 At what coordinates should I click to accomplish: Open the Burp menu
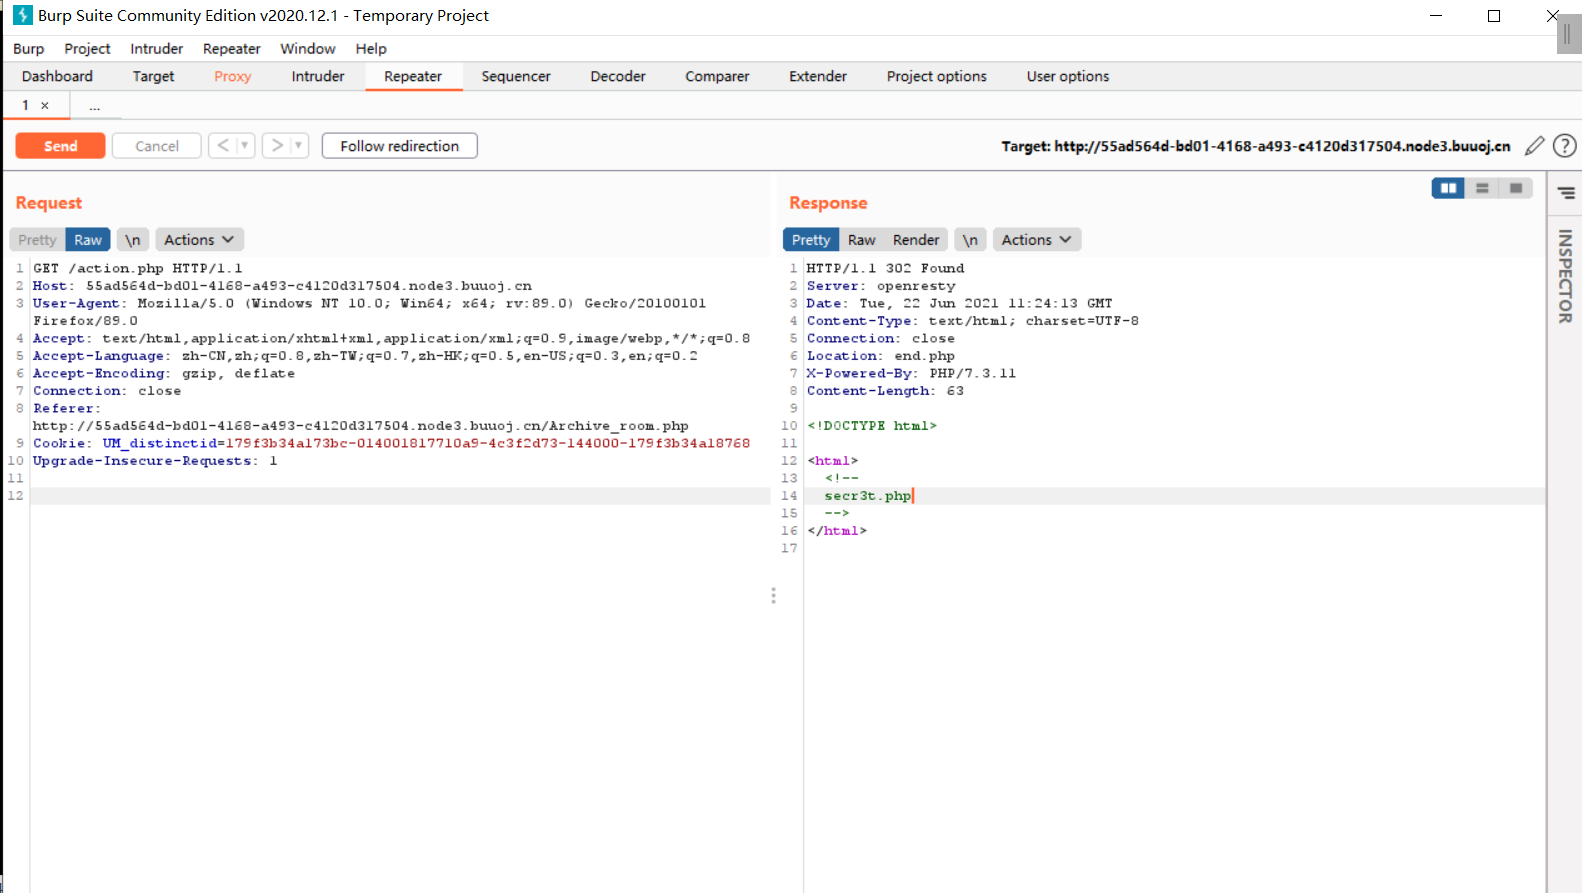pos(28,48)
